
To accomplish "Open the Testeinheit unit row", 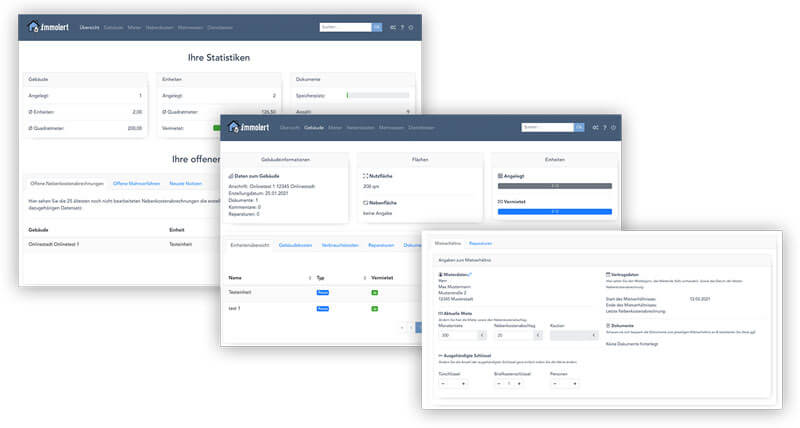I will pos(243,293).
